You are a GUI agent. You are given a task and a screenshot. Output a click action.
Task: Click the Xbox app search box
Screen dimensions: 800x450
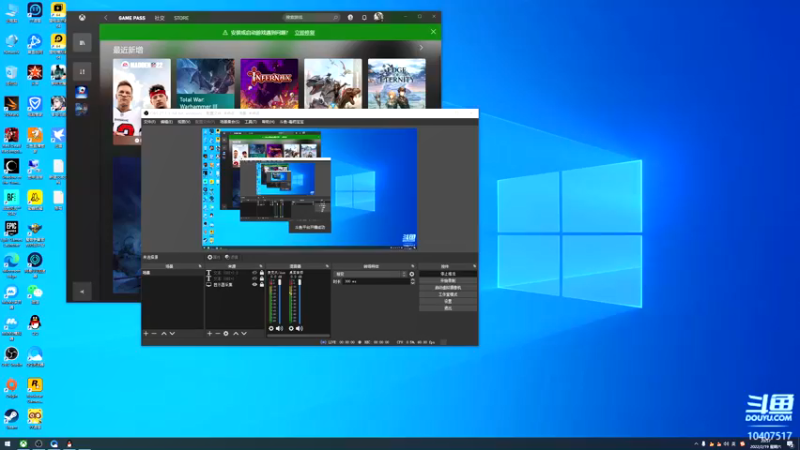pyautogui.click(x=311, y=17)
